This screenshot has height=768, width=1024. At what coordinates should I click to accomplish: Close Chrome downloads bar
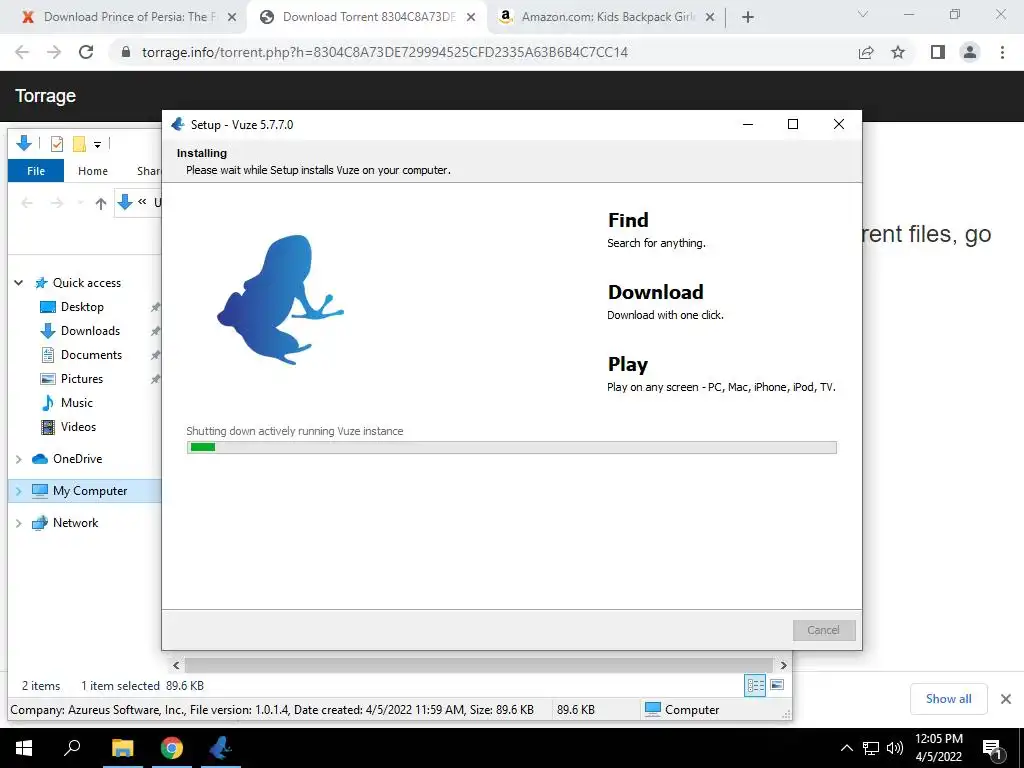click(1006, 699)
